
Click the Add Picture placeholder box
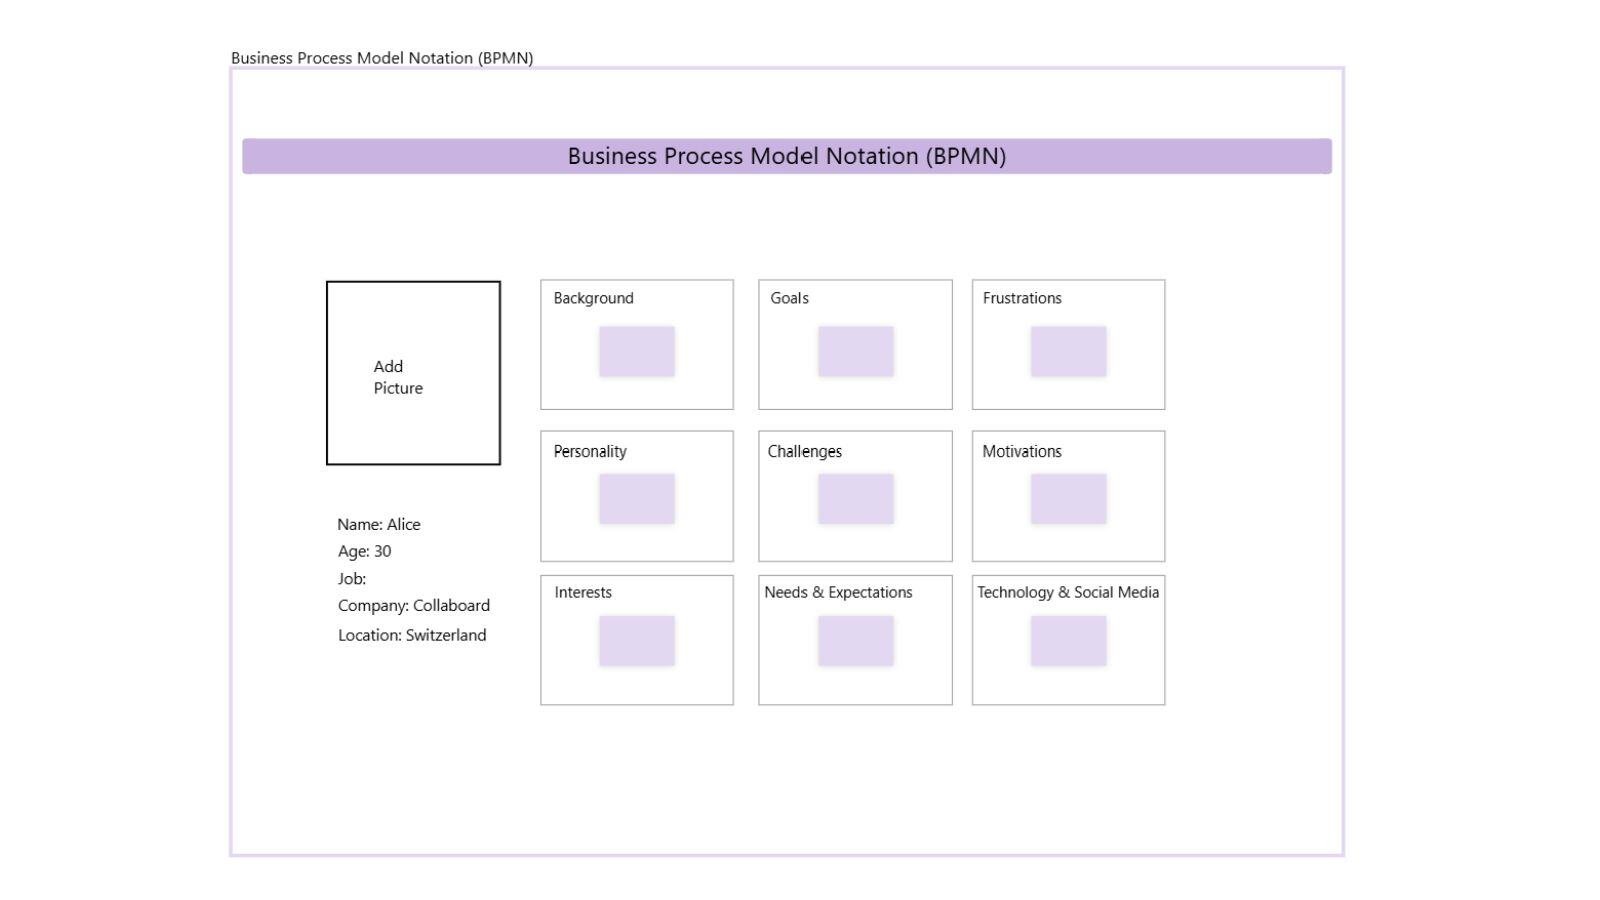[x=413, y=373]
